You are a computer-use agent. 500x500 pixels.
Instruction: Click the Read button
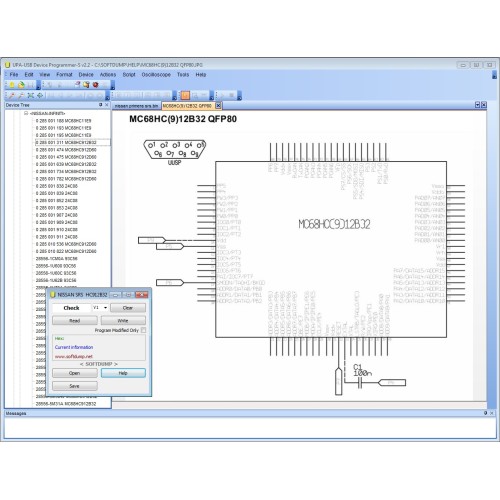coord(75,321)
